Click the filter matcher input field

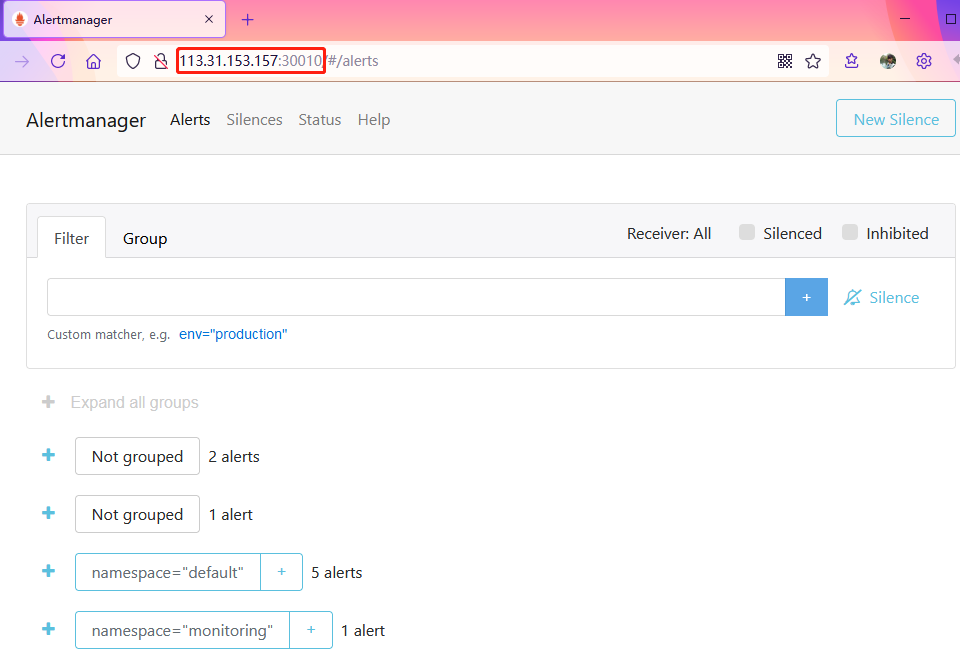point(415,297)
